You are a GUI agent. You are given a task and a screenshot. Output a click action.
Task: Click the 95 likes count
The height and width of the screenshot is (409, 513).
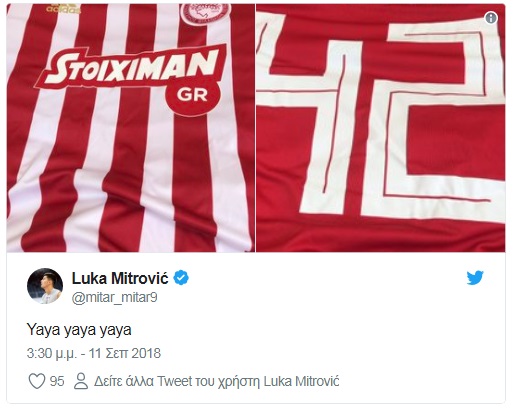pyautogui.click(x=57, y=381)
